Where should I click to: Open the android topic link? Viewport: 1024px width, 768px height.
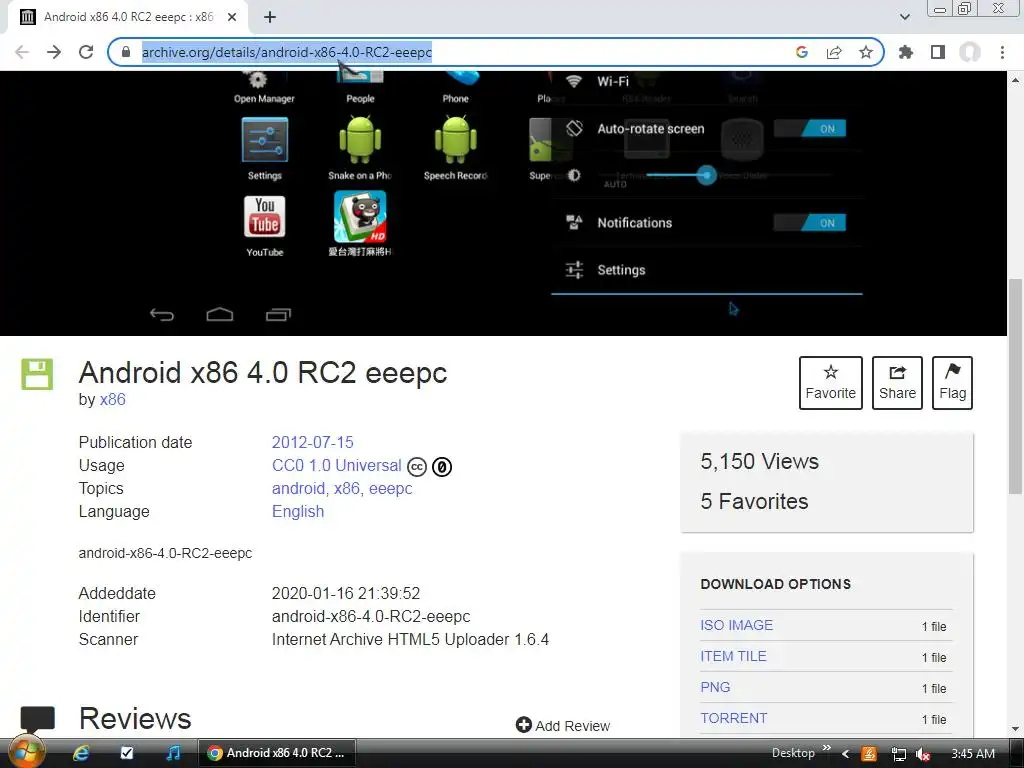click(x=298, y=488)
